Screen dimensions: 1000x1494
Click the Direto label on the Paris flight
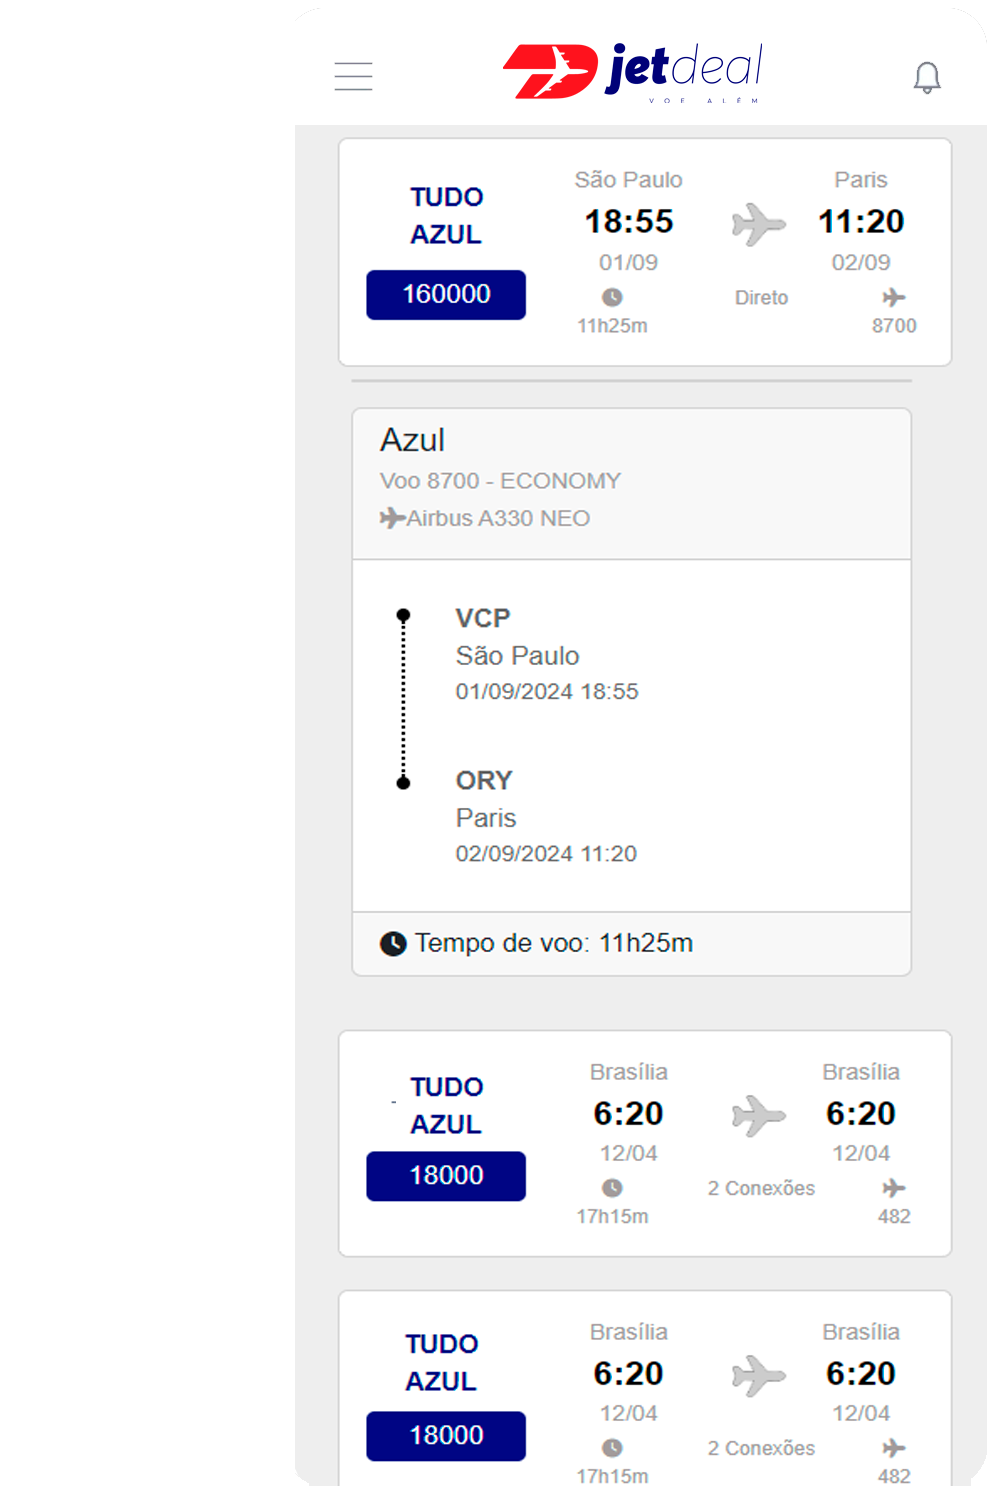point(761,298)
